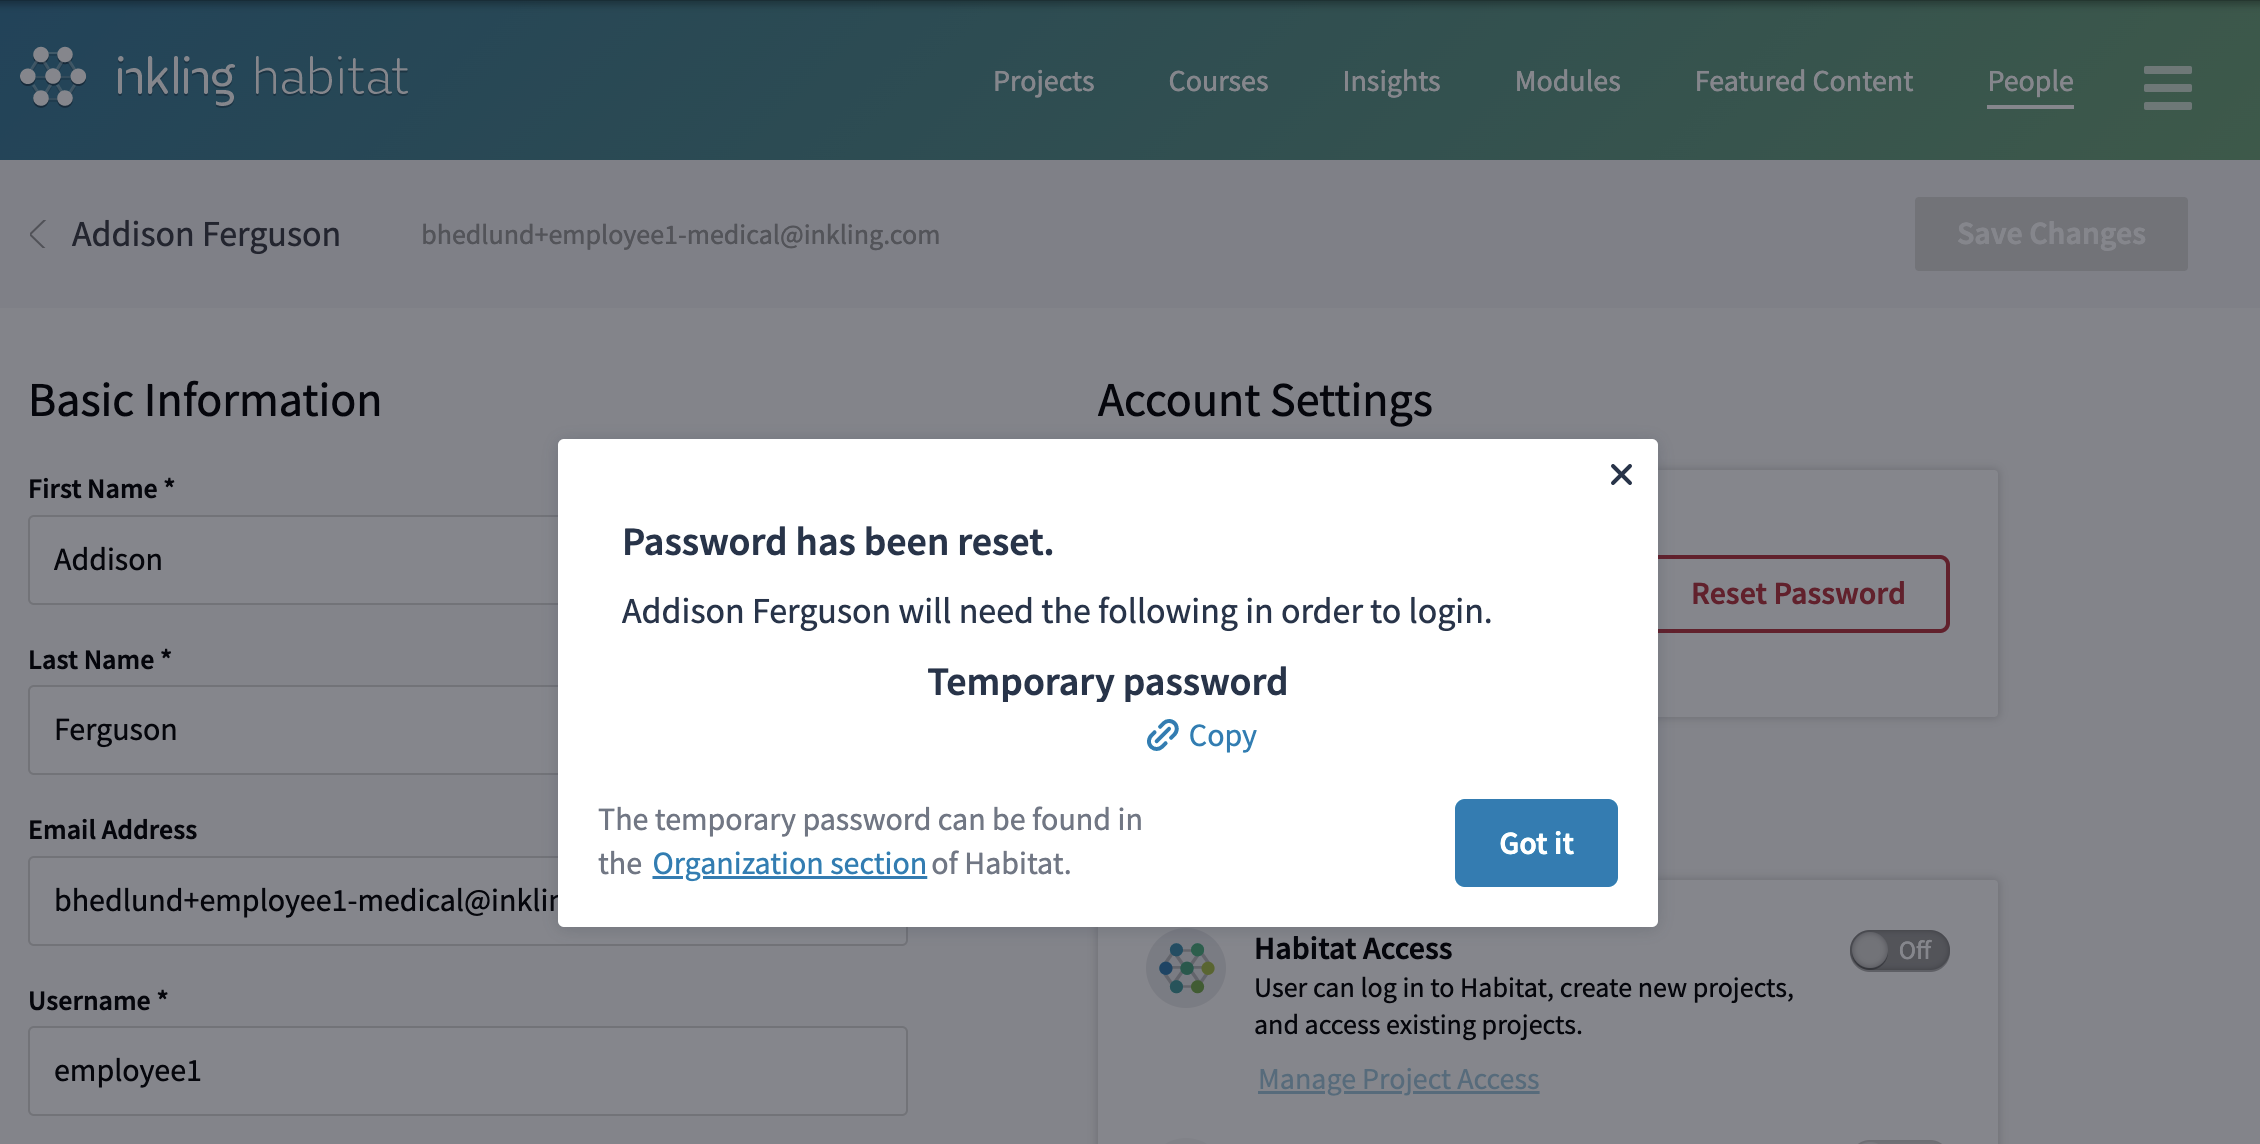
Task: Click the Inkling Habitat logo icon
Action: pyautogui.click(x=53, y=77)
